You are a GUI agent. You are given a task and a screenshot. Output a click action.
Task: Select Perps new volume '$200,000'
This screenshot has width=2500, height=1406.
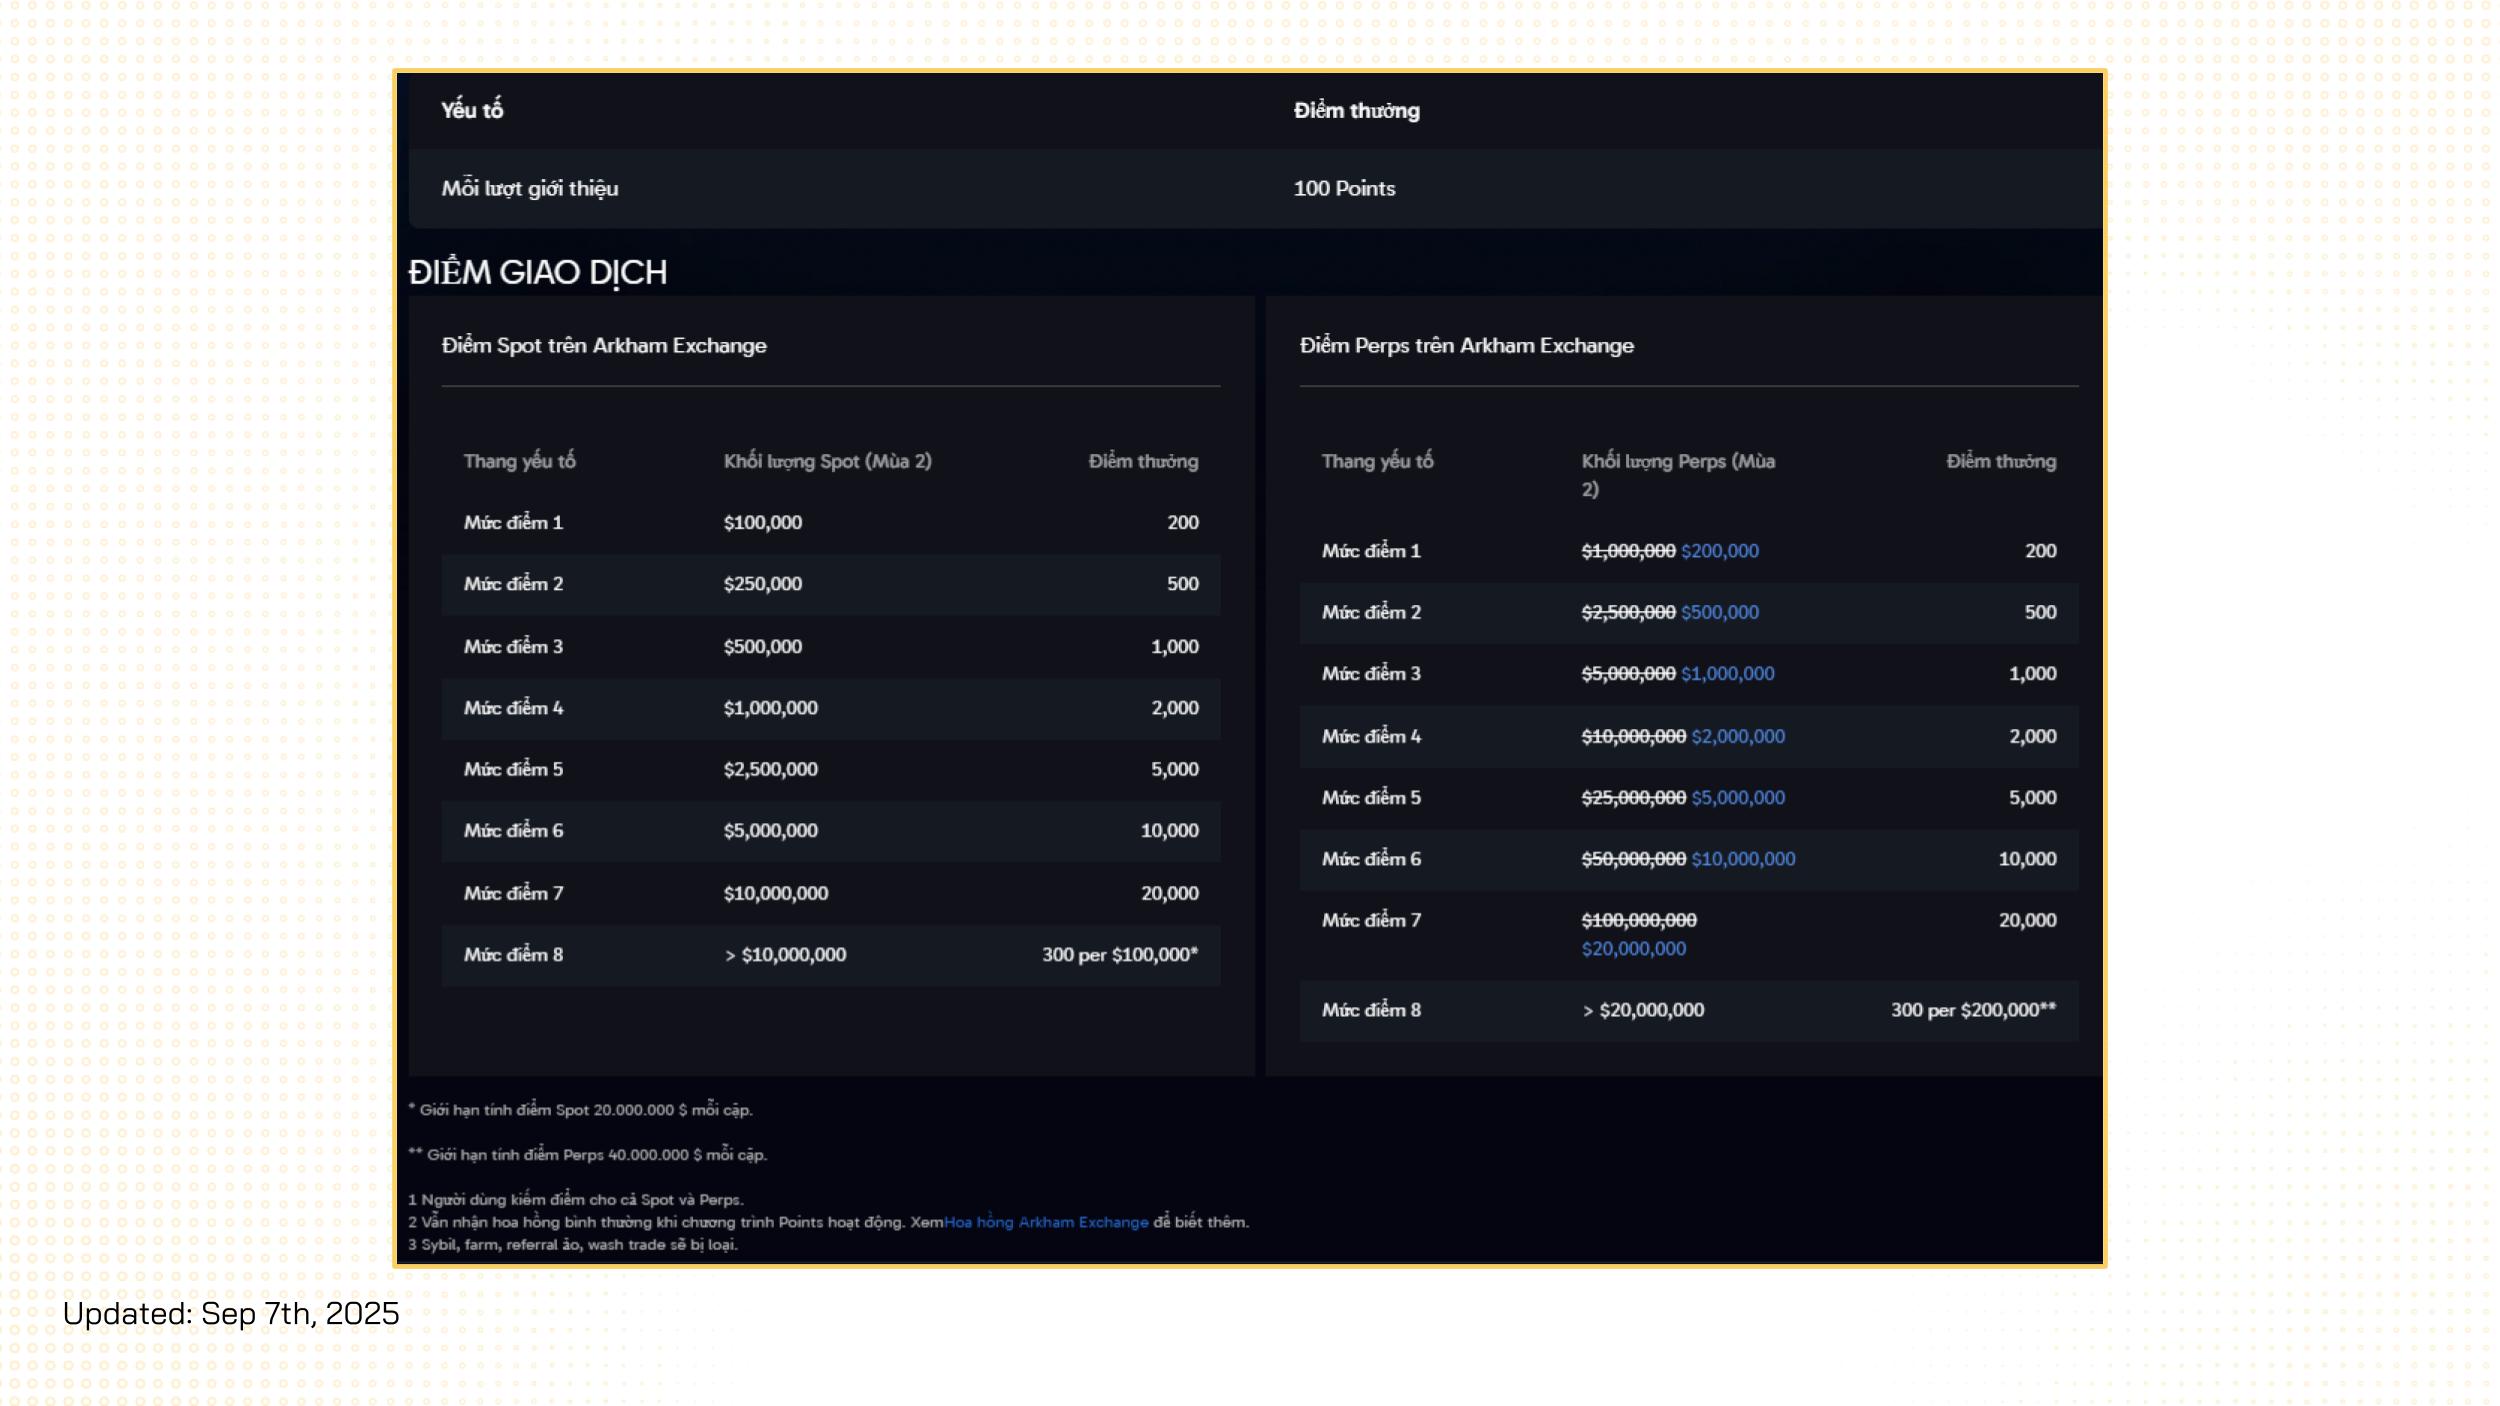[x=1719, y=551]
